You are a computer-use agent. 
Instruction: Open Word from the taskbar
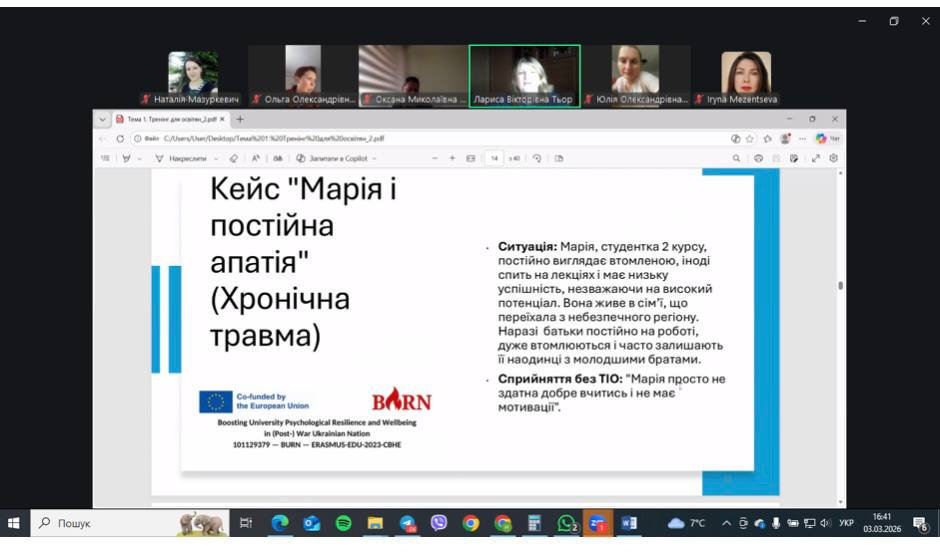629,523
